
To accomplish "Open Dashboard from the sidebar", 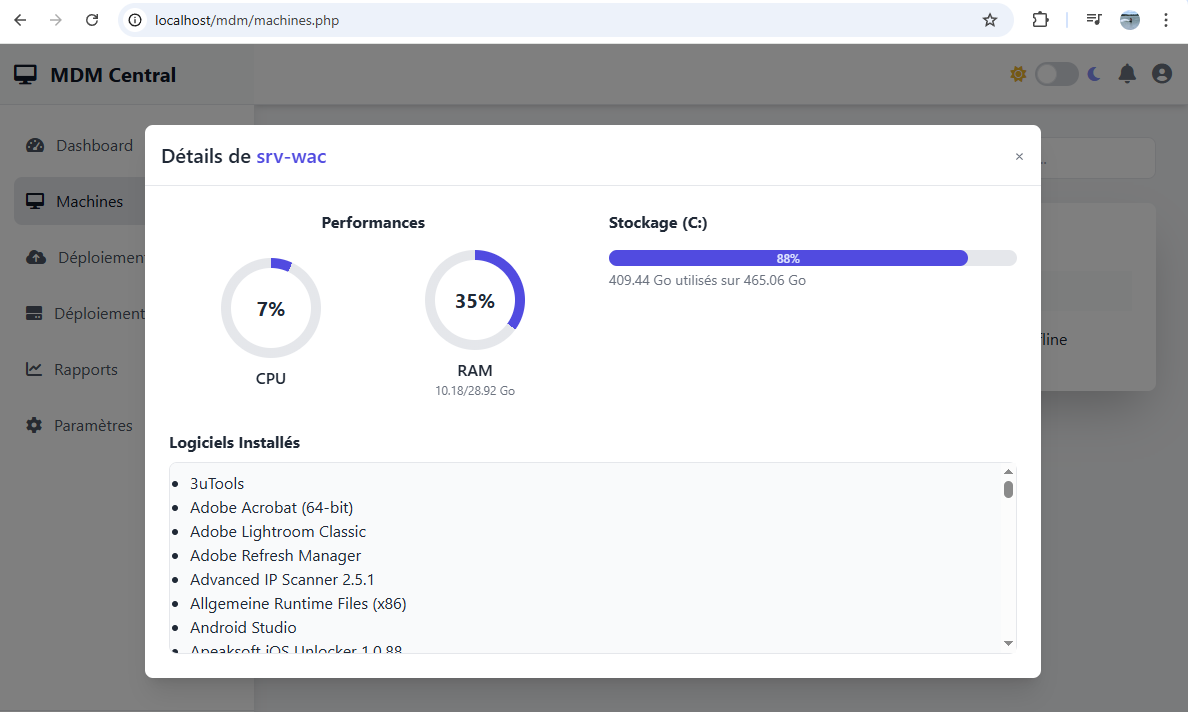I will pos(94,145).
